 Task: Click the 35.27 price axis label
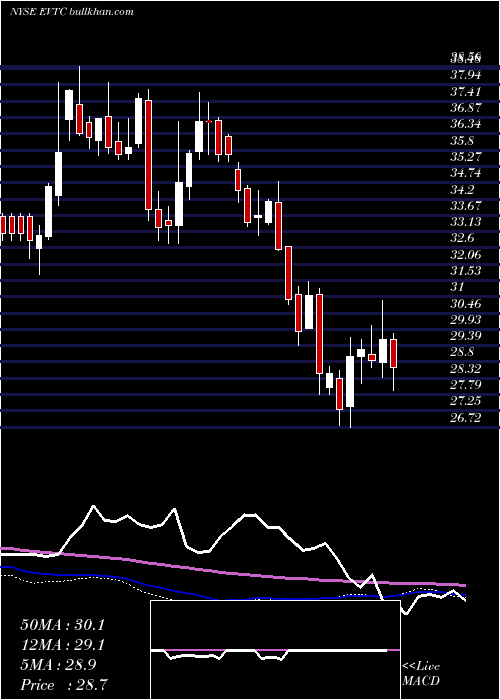pos(466,156)
